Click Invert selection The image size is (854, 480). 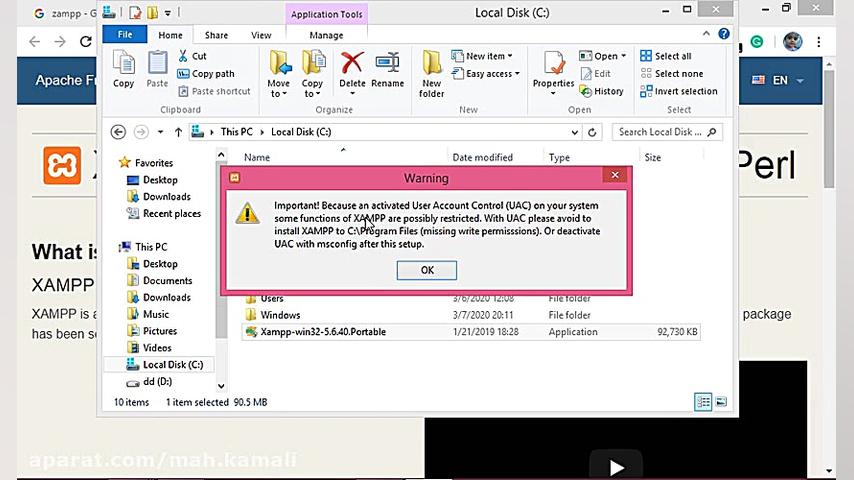tap(679, 91)
